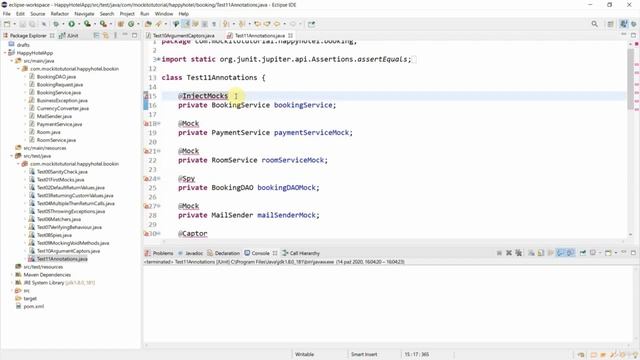
Task: Open the dropdown arrow beside Run button
Action: click(79, 24)
